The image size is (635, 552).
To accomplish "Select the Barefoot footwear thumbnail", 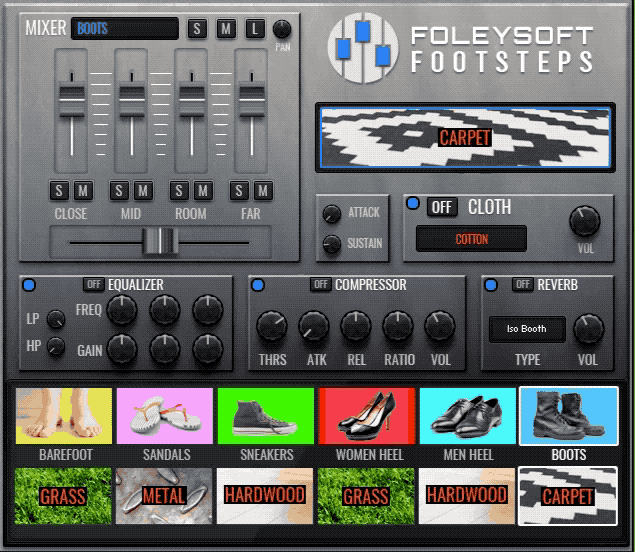I will point(64,416).
